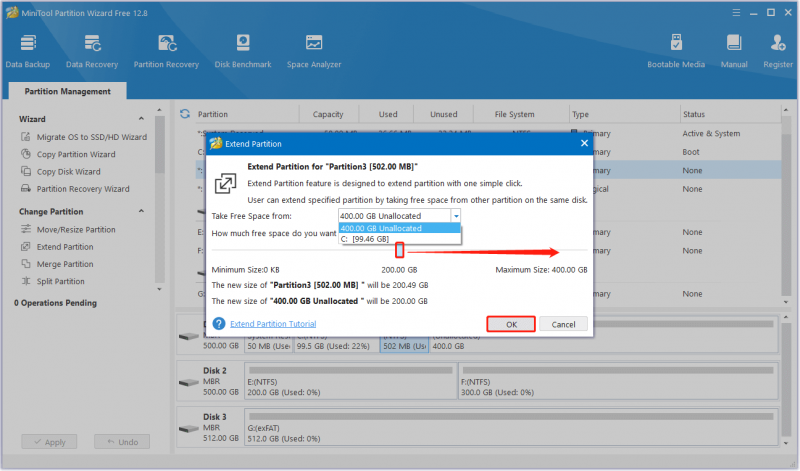This screenshot has width=800, height=471.
Task: Open the hamburger menu in title bar
Action: pyautogui.click(x=736, y=13)
